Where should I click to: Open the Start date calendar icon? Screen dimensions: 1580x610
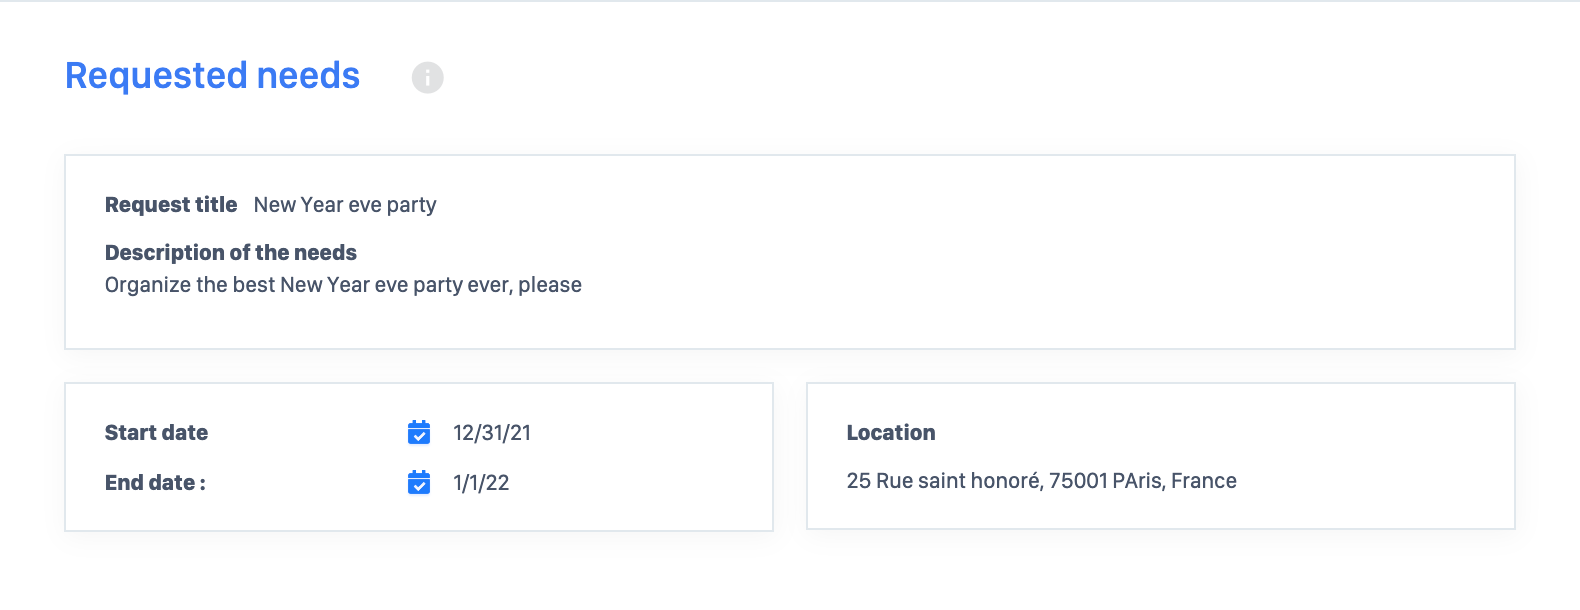pos(419,432)
